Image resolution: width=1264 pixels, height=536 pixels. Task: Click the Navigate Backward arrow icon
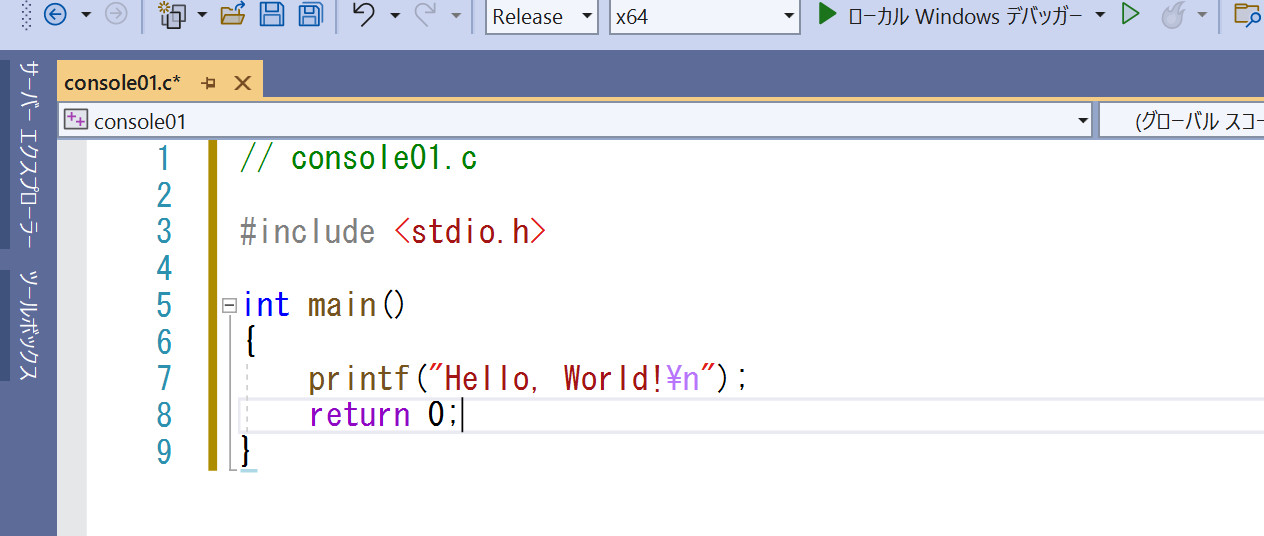pyautogui.click(x=56, y=15)
